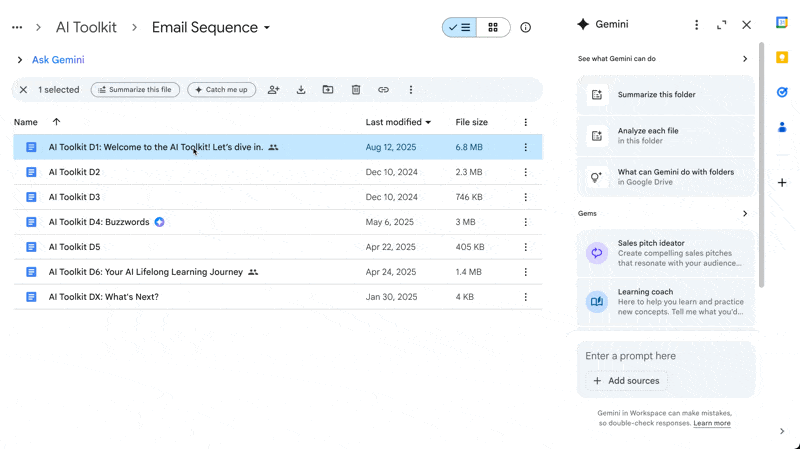Open more options for AI Toolkit D5 row

pos(526,247)
